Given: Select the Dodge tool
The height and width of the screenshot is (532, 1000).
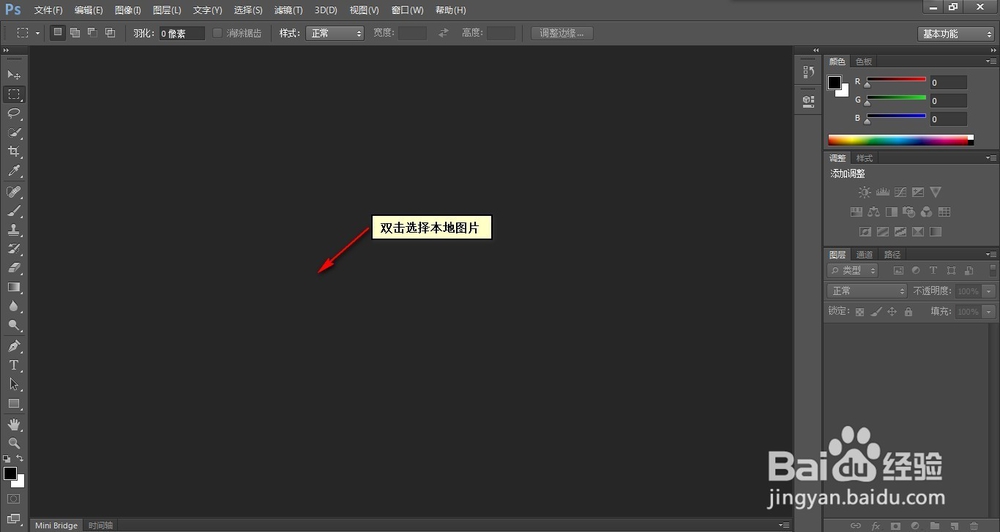Looking at the screenshot, I should tap(13, 325).
